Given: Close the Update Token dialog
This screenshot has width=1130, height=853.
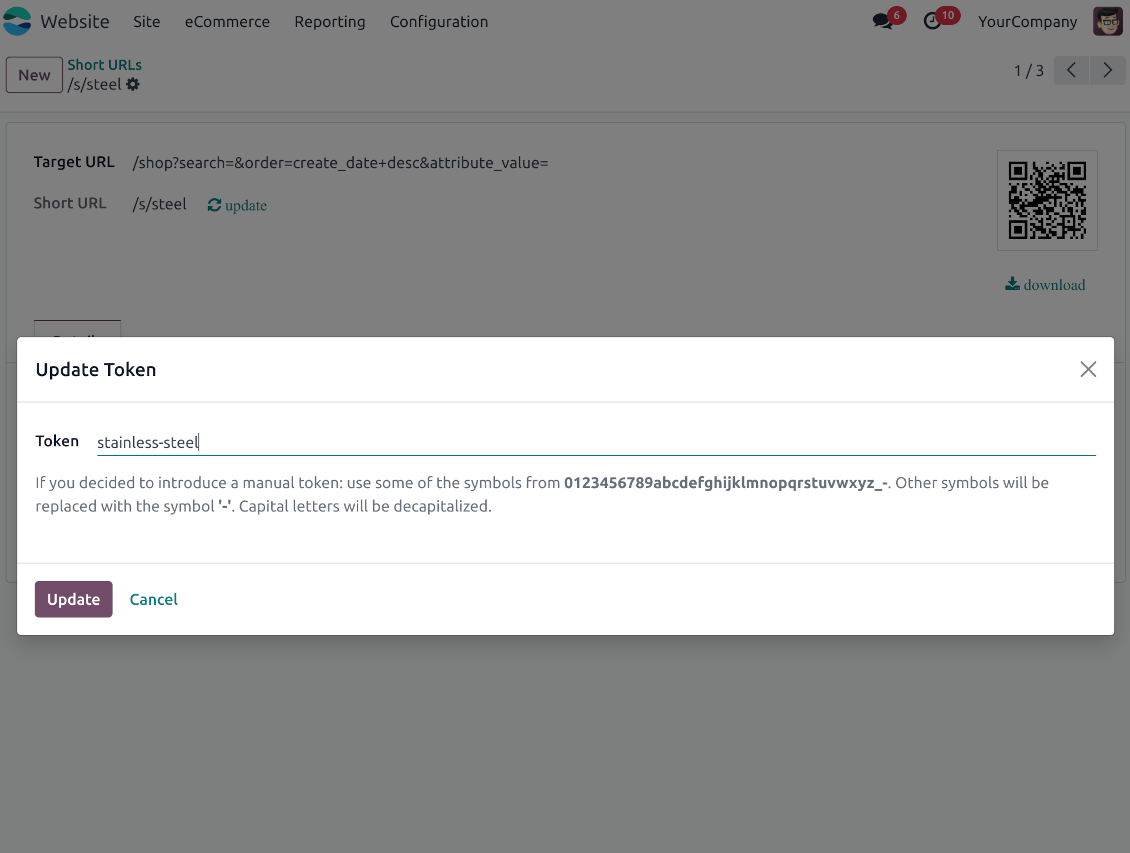Looking at the screenshot, I should (1088, 369).
